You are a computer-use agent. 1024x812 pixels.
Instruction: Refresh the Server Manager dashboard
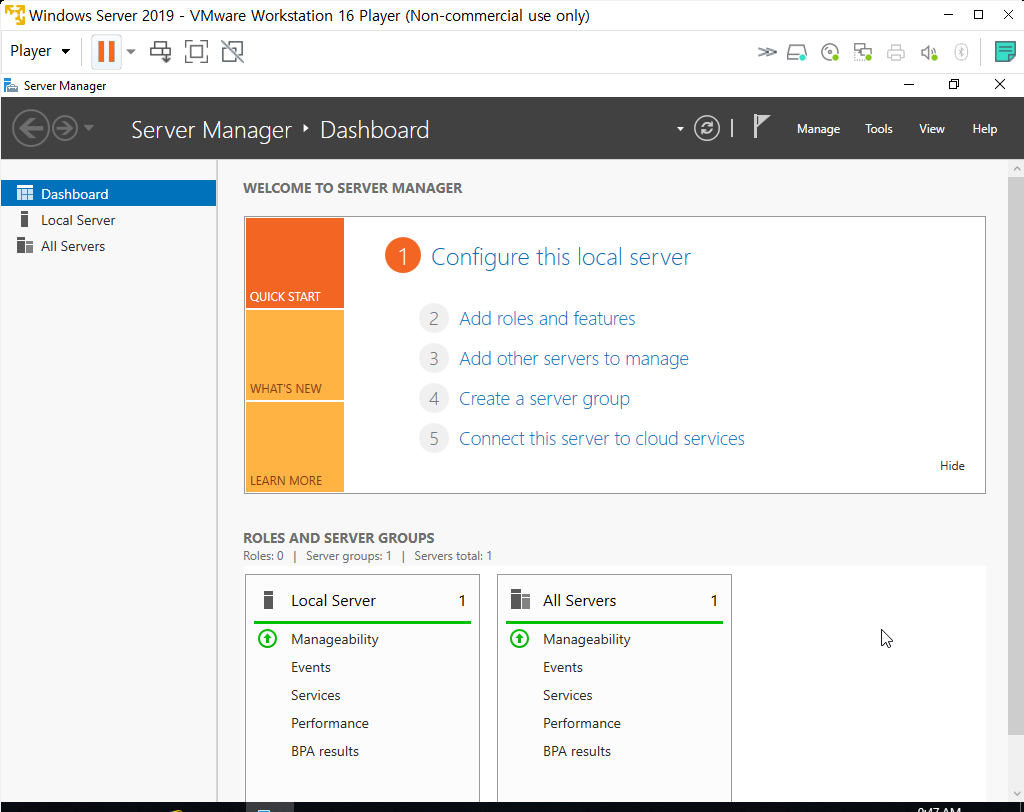click(707, 128)
